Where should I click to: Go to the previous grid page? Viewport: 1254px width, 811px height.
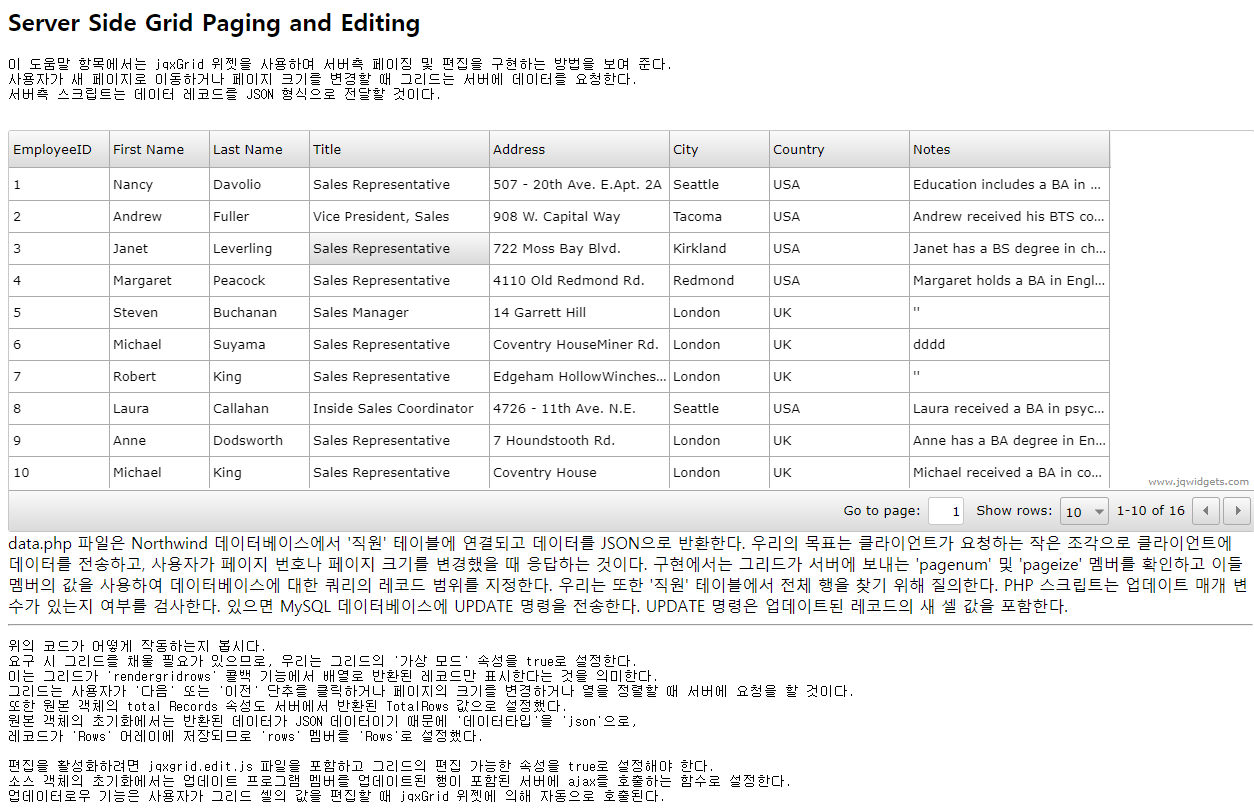coord(1207,511)
